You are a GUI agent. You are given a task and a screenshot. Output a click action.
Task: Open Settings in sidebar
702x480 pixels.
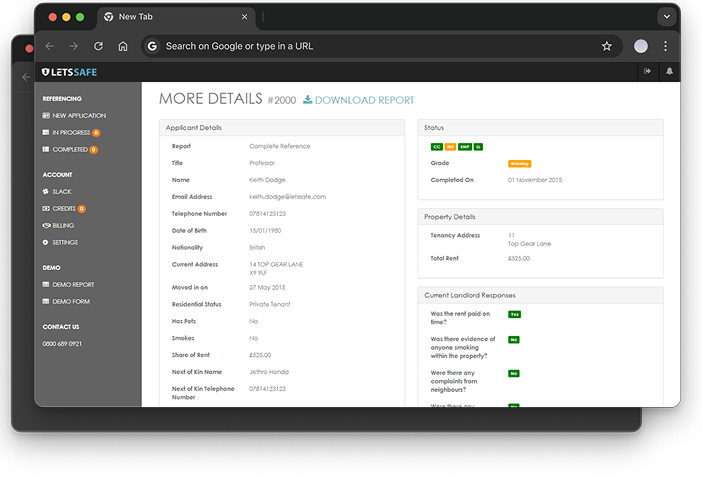[x=60, y=242]
